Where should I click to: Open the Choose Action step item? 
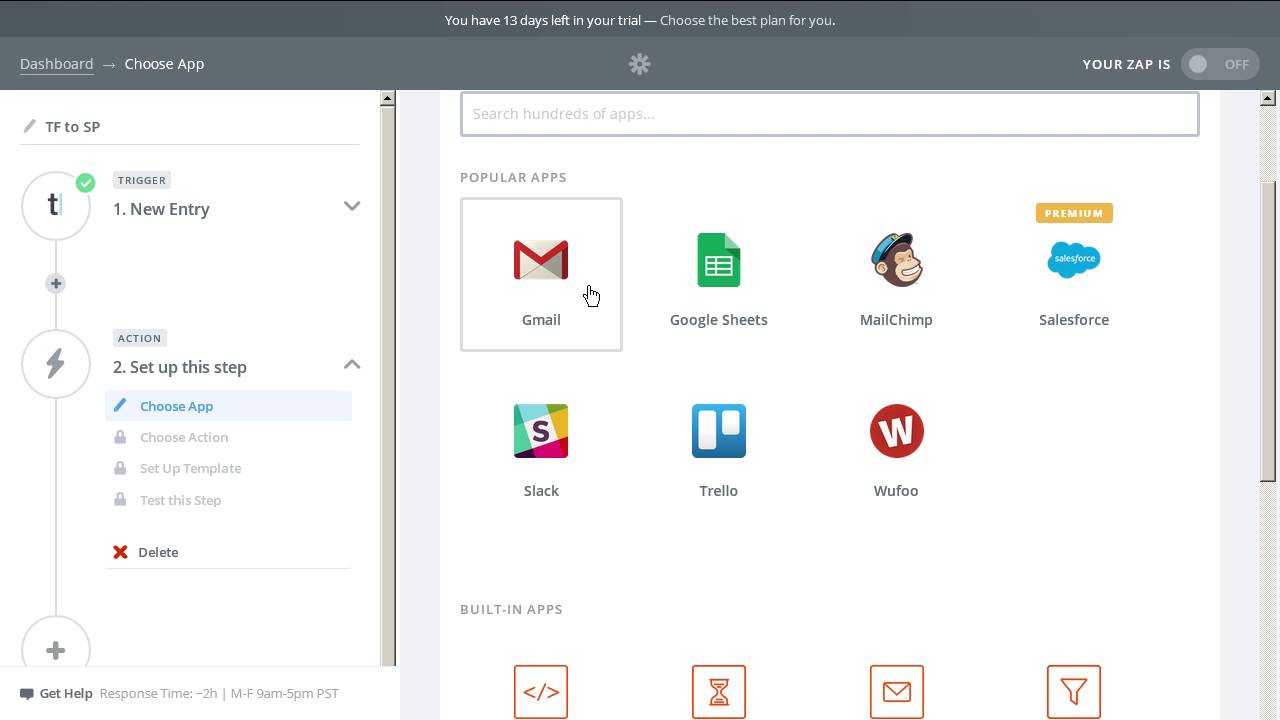[228, 437]
